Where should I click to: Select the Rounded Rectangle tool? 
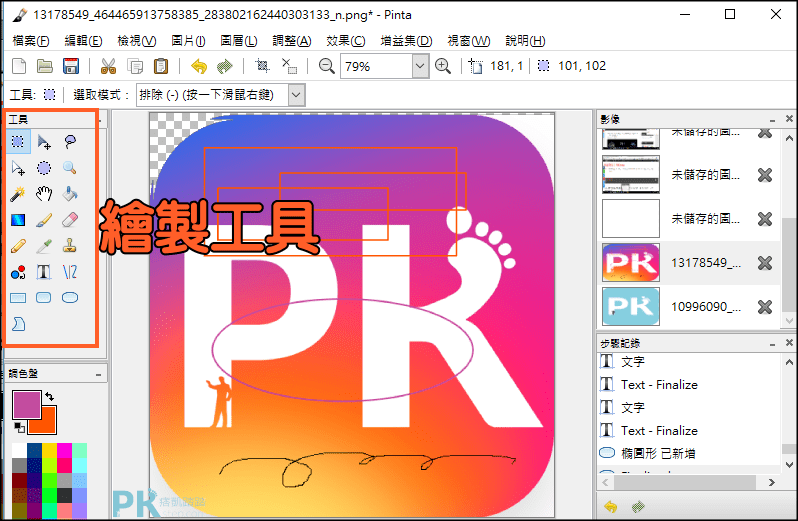point(44,298)
